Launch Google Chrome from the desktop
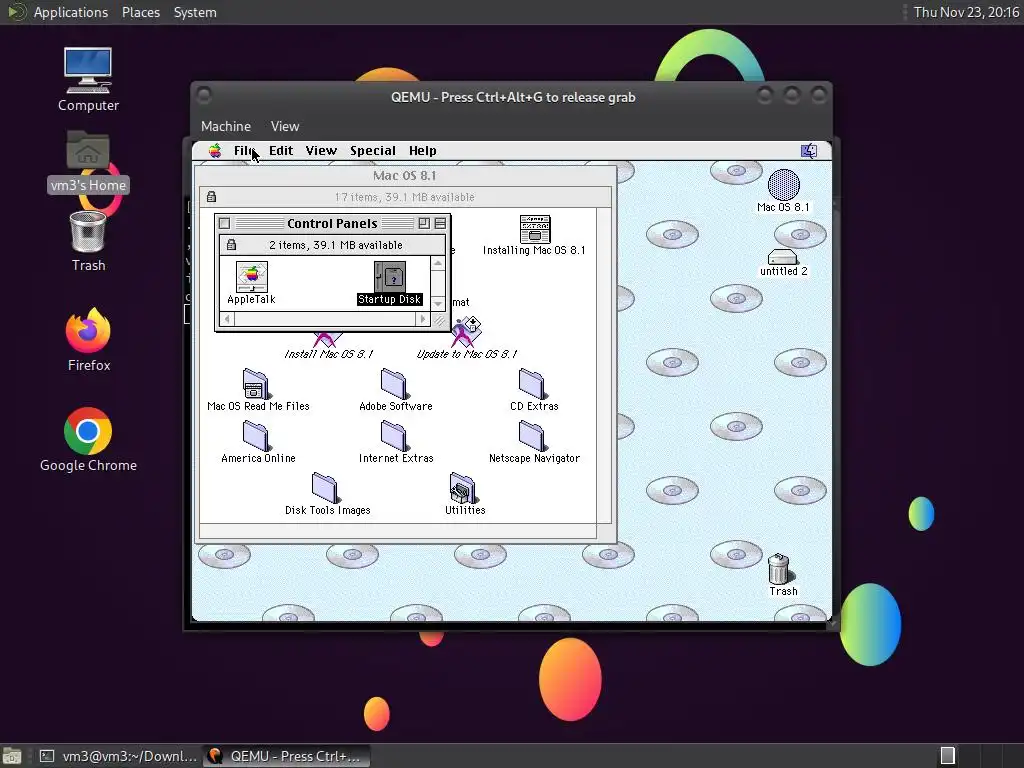Screen dimensions: 1024x768 pyautogui.click(x=88, y=431)
